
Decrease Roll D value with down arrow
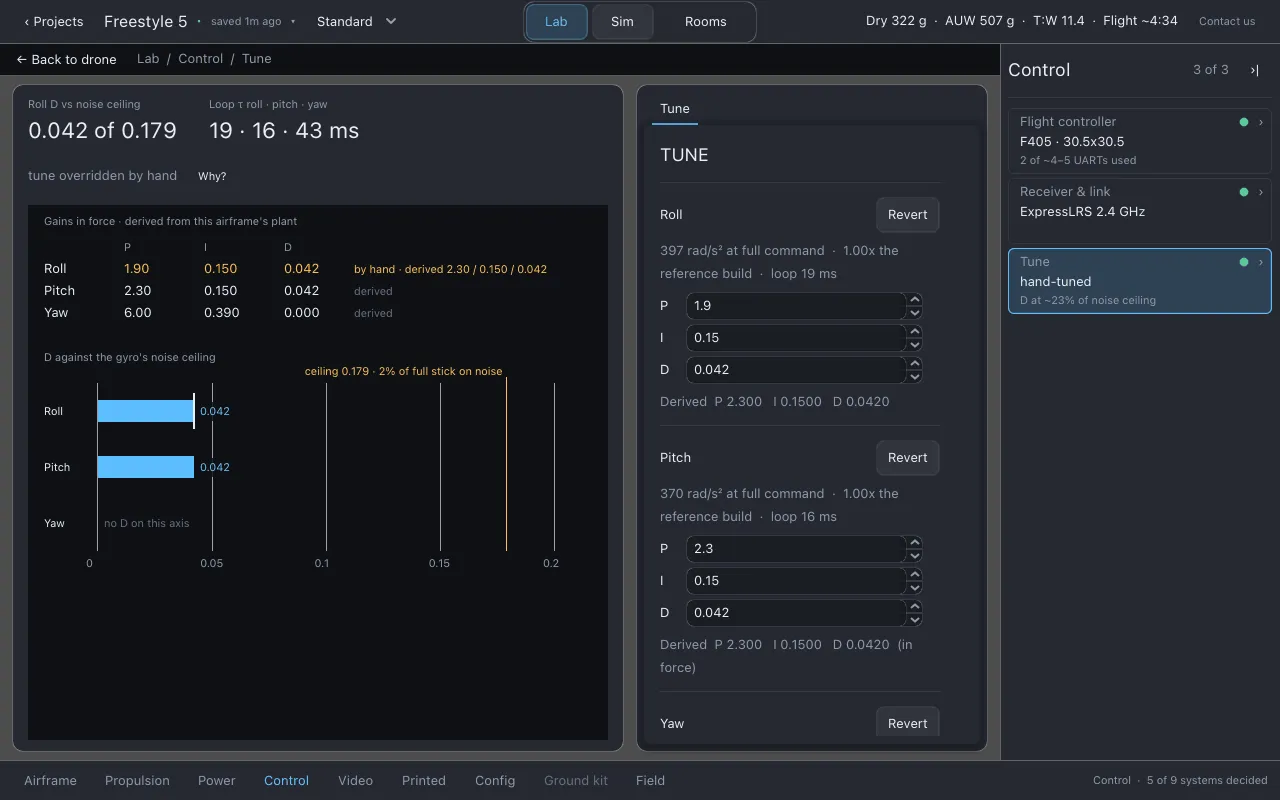click(915, 376)
